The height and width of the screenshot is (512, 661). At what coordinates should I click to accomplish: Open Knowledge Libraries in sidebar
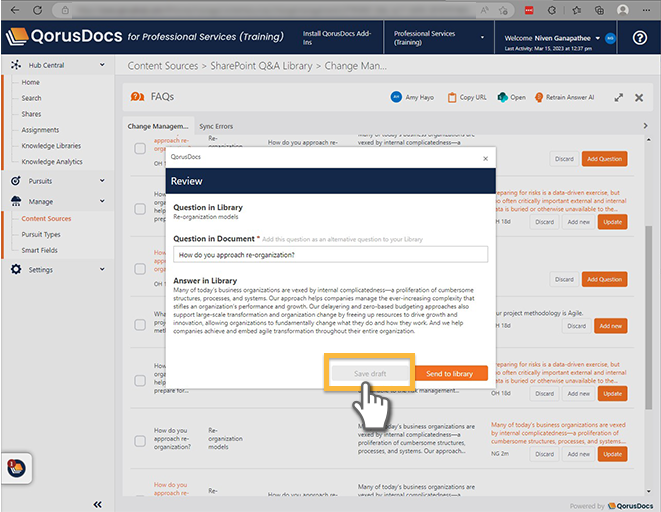pyautogui.click(x=51, y=146)
